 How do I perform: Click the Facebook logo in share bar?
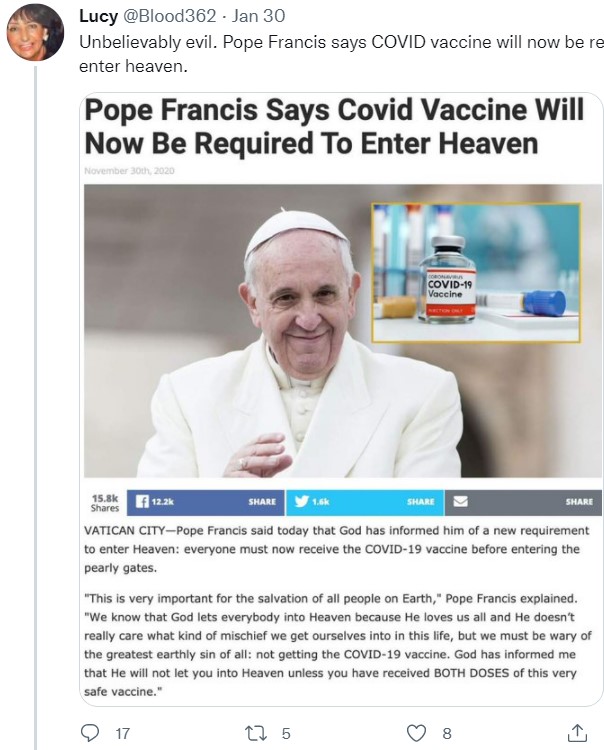[142, 501]
